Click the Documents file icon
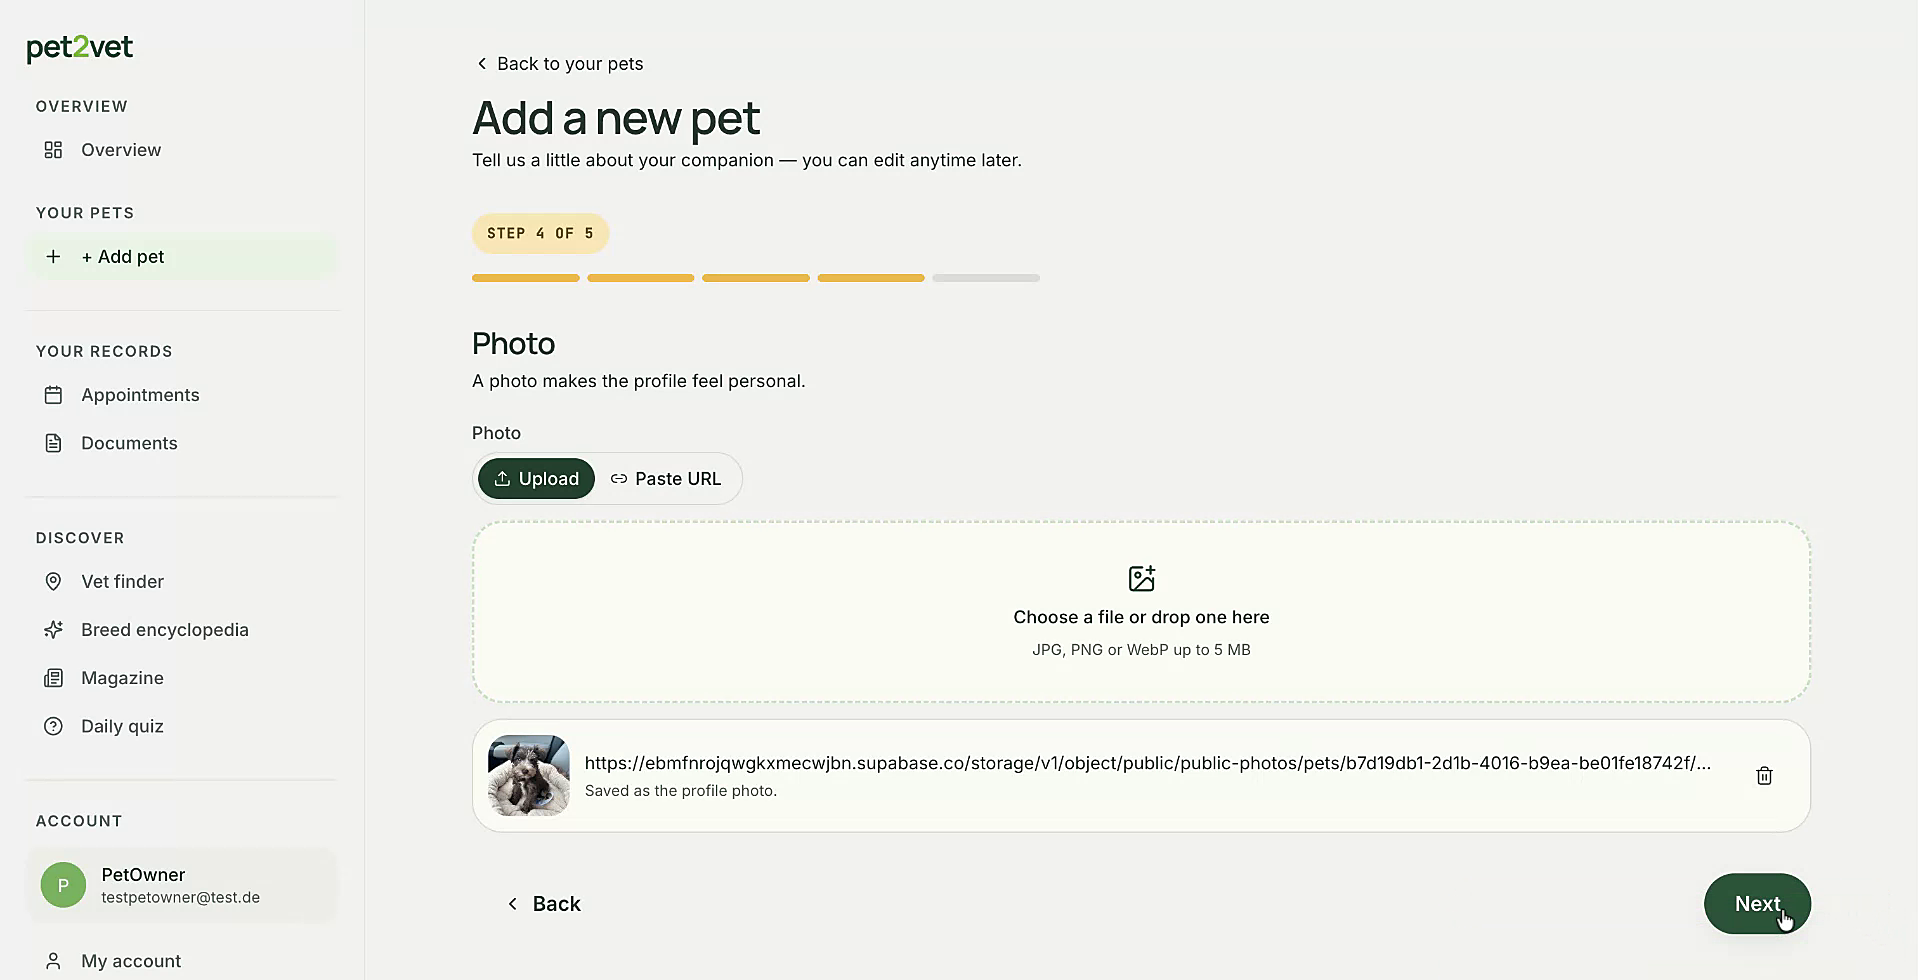The height and width of the screenshot is (980, 1918). pyautogui.click(x=53, y=443)
